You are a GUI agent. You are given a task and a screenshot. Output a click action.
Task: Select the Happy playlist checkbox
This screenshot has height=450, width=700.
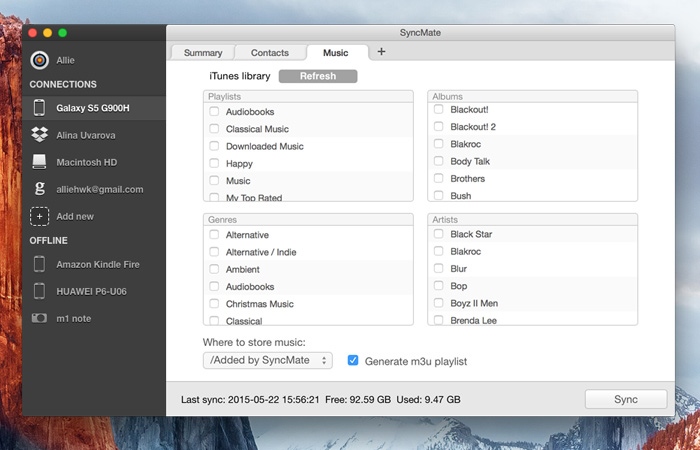[214, 163]
